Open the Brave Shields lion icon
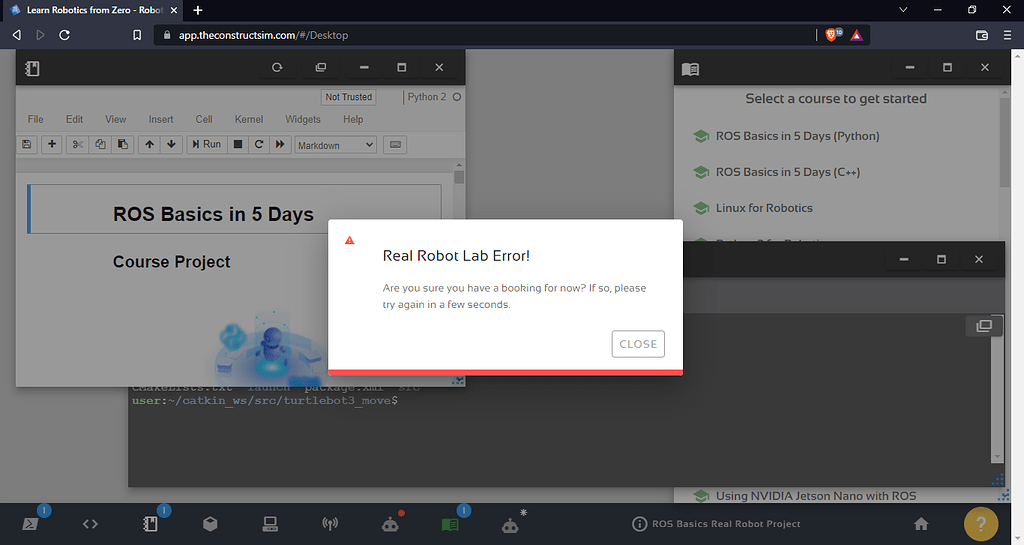The image size is (1024, 545). (x=833, y=35)
